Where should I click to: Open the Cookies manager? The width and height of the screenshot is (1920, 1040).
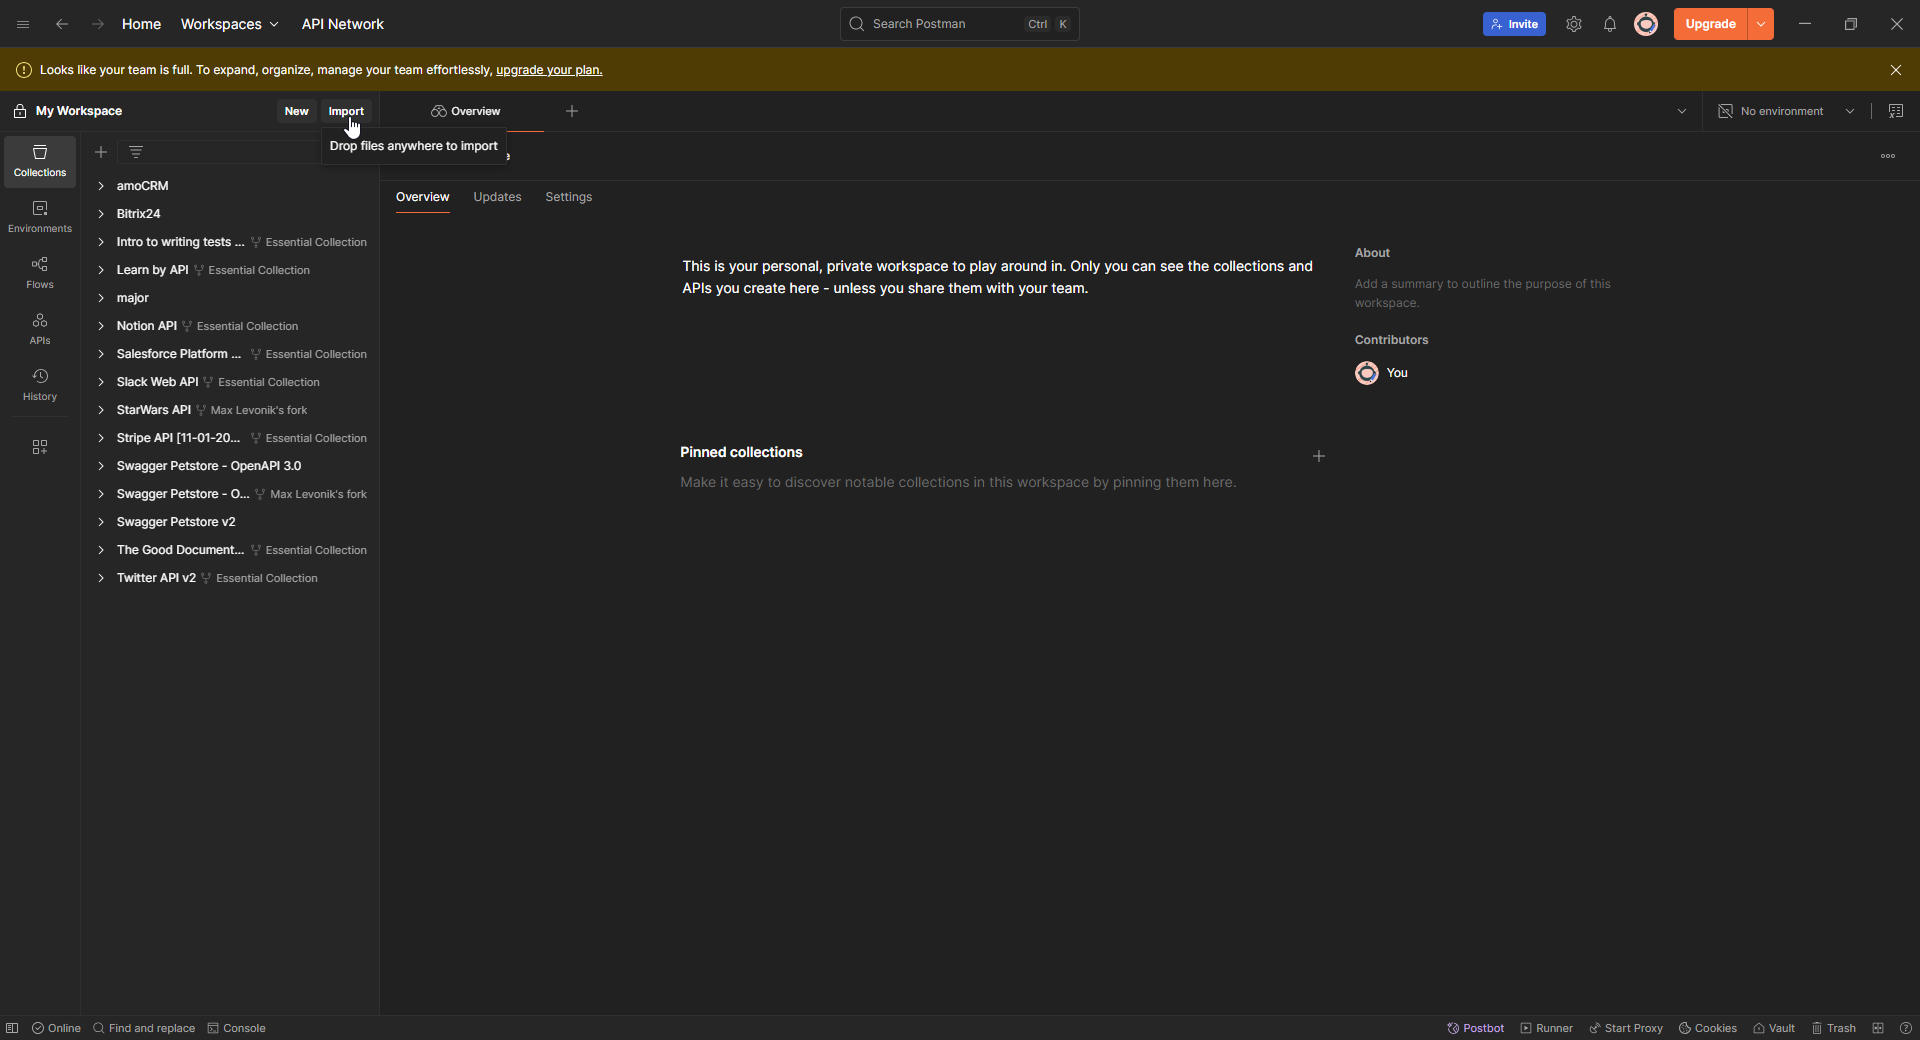pos(1708,1028)
